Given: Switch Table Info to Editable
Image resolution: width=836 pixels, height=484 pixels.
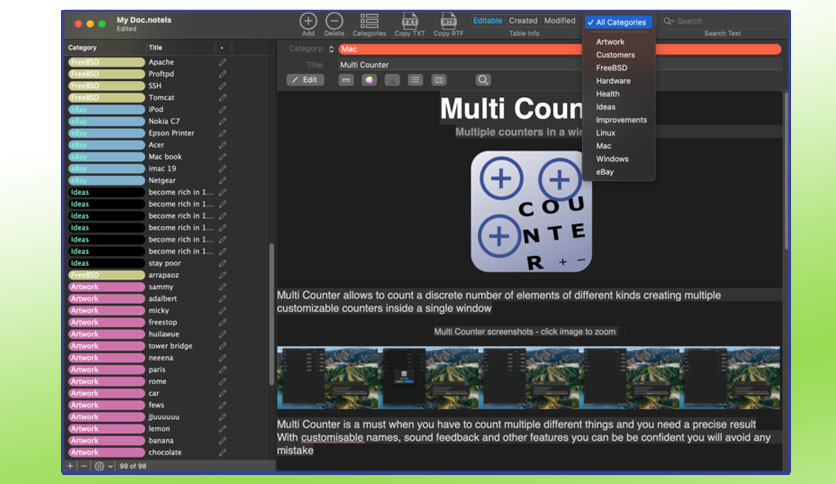Looking at the screenshot, I should point(487,21).
